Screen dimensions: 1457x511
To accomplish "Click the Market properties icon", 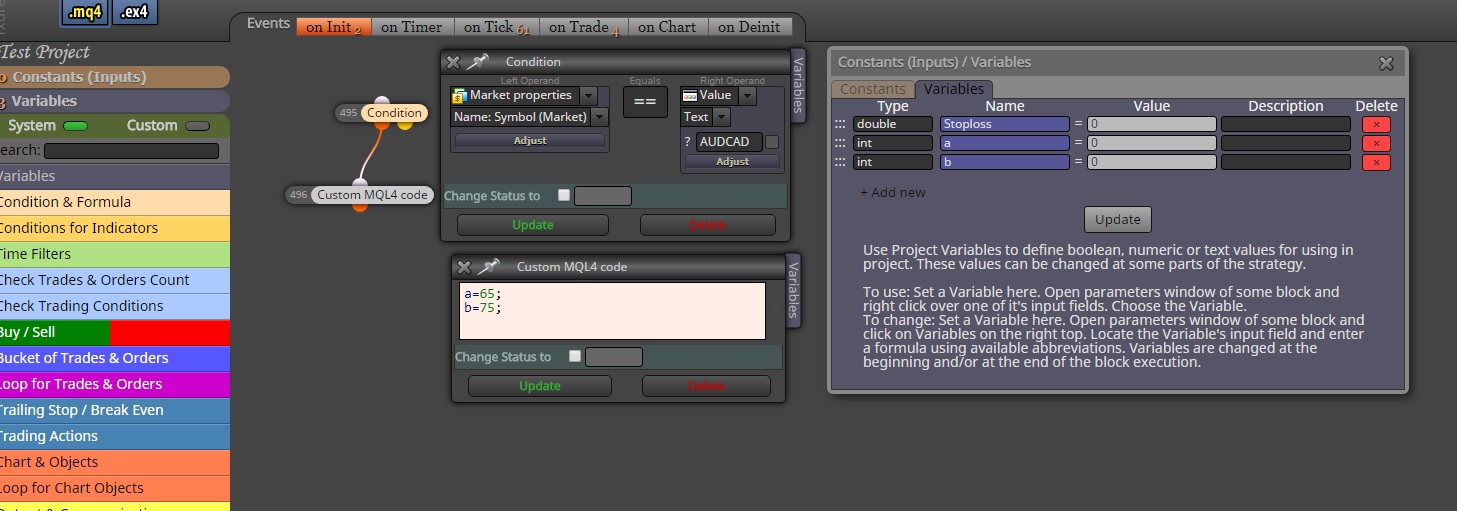I will (460, 95).
